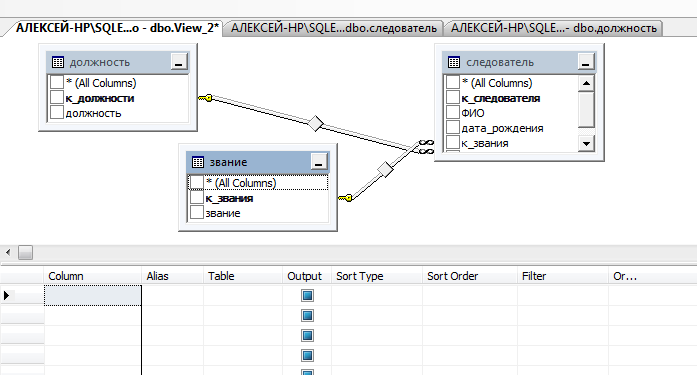Click the следователь list scrollbar thumb
The image size is (697, 375).
coord(586,109)
